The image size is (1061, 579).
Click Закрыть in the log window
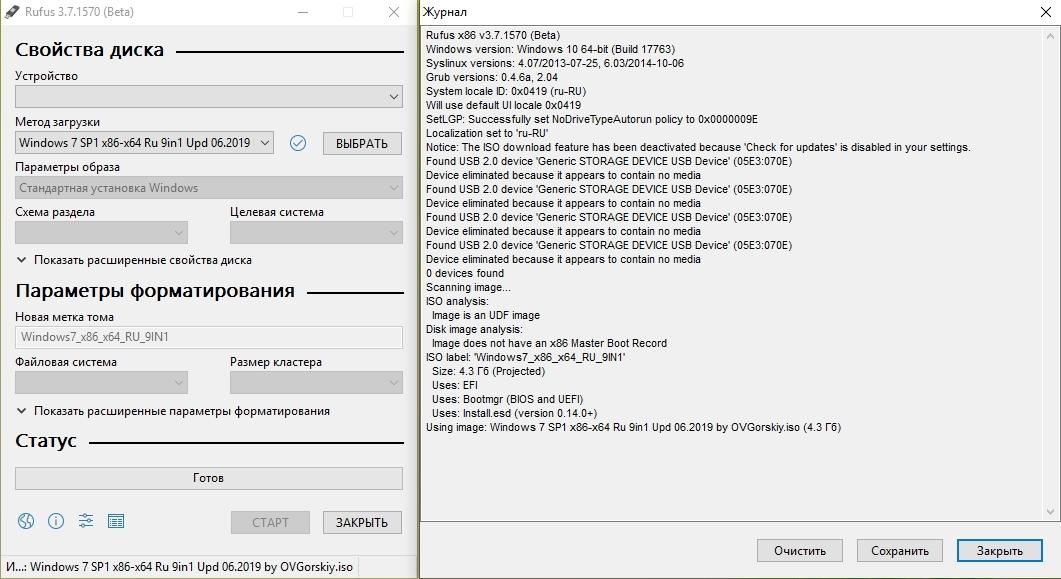(x=999, y=551)
